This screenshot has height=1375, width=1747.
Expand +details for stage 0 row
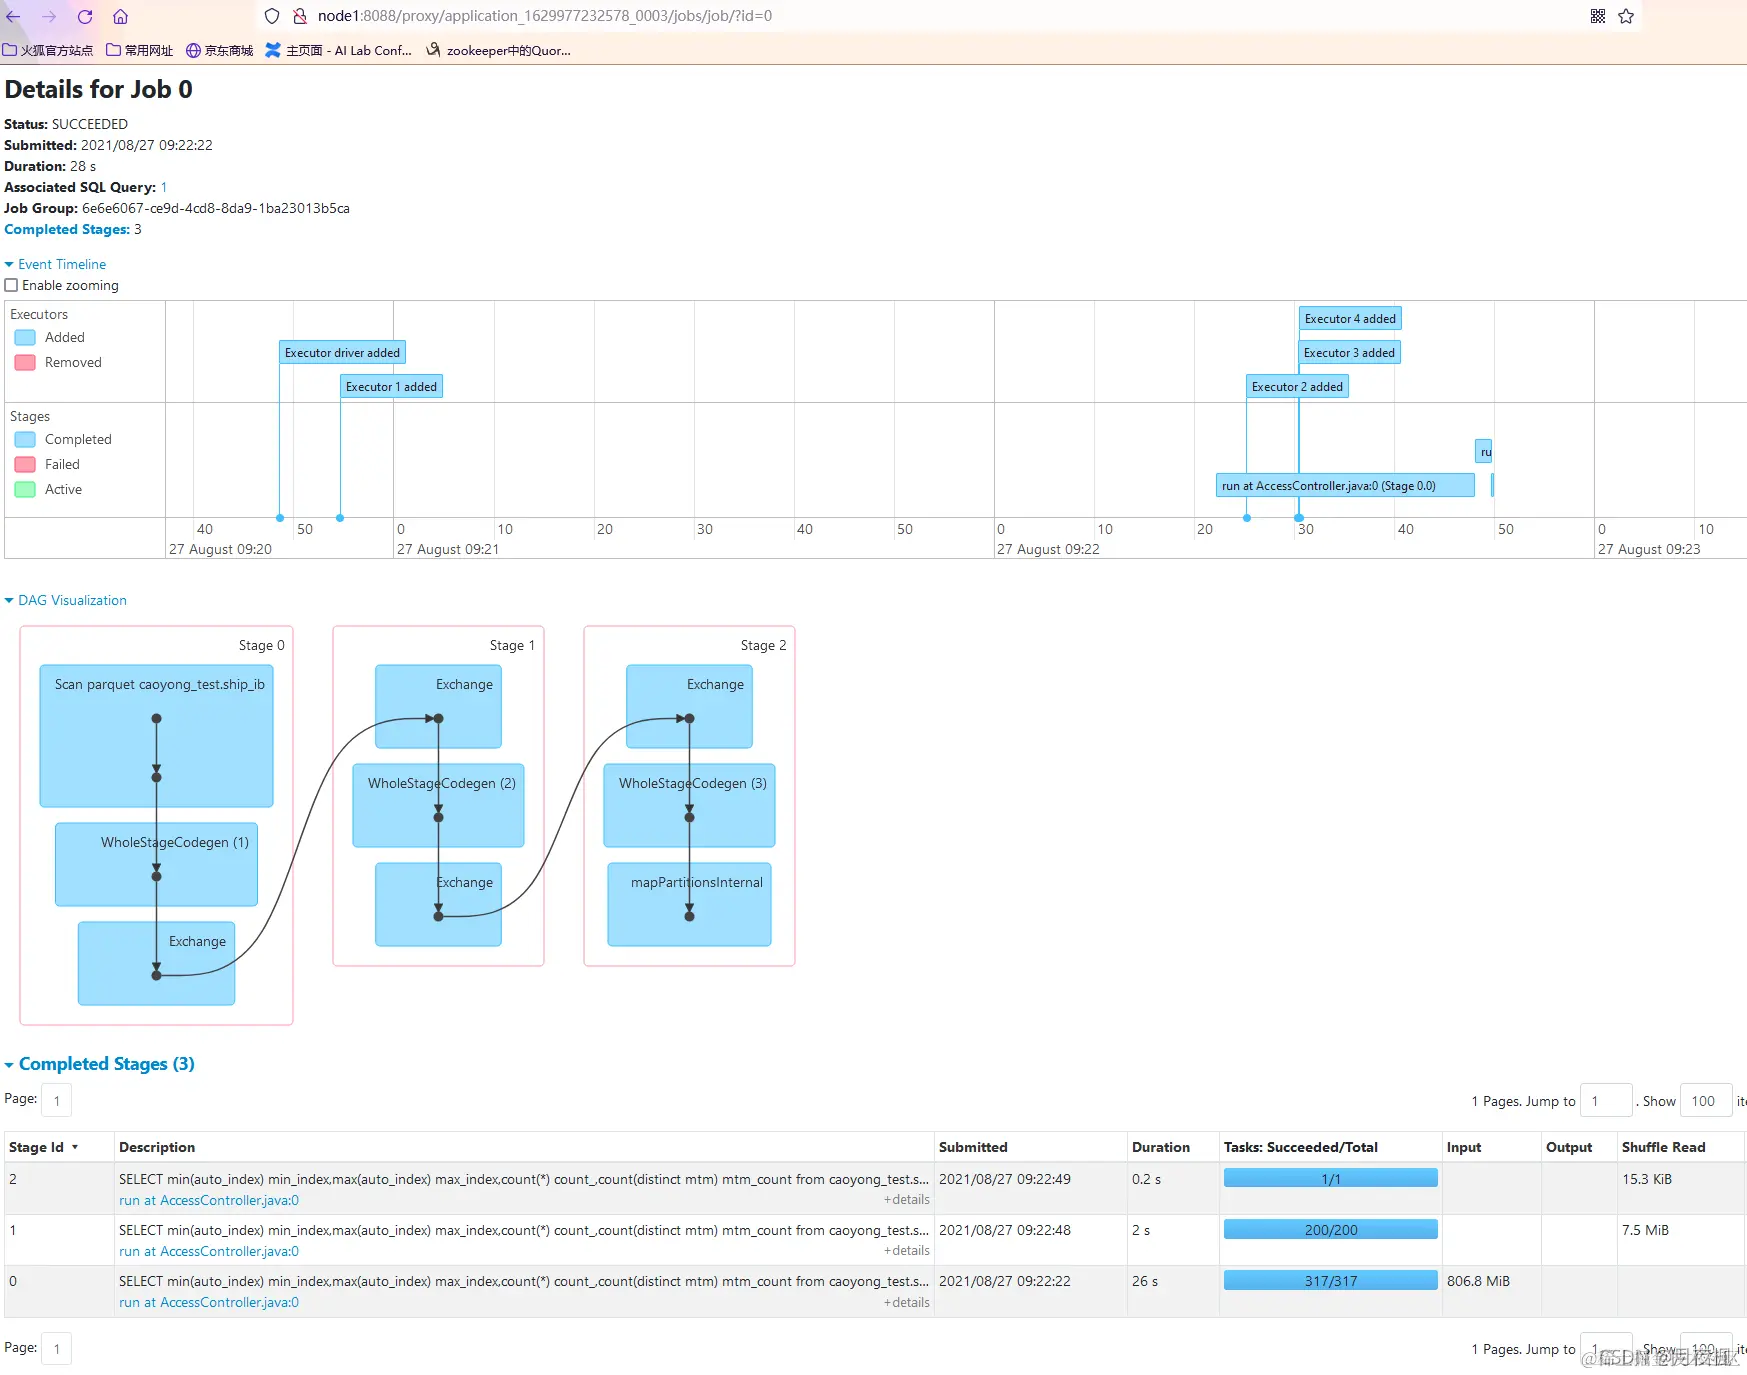[x=907, y=1302]
